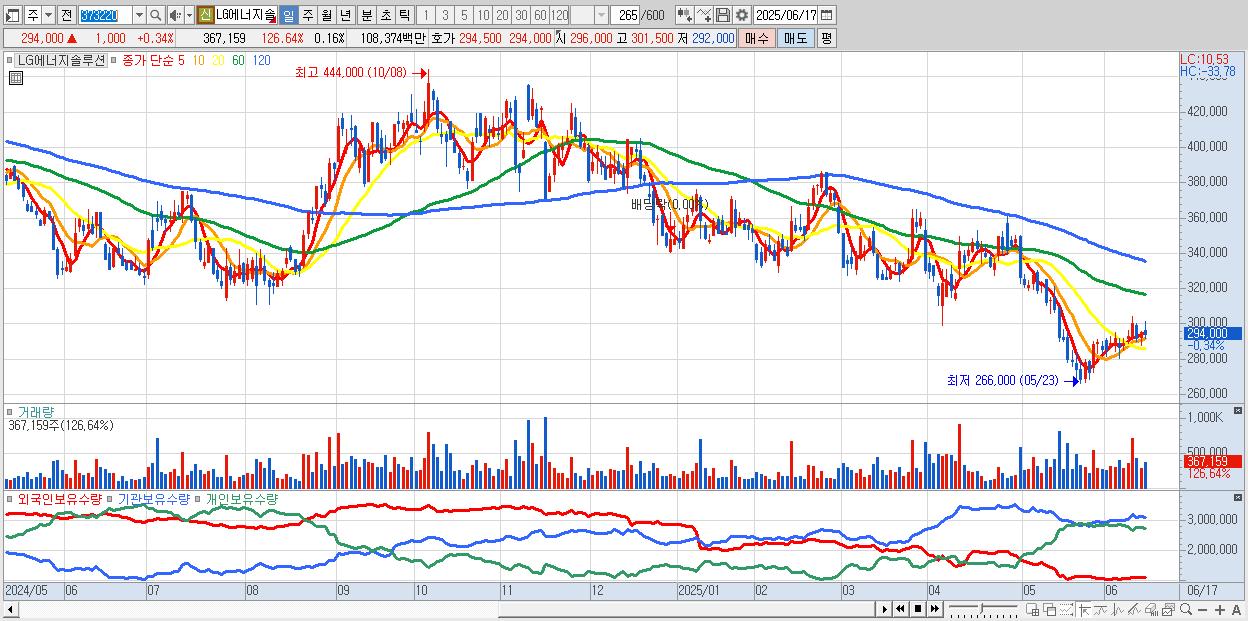Open the calendar date picker icon

click(827, 15)
